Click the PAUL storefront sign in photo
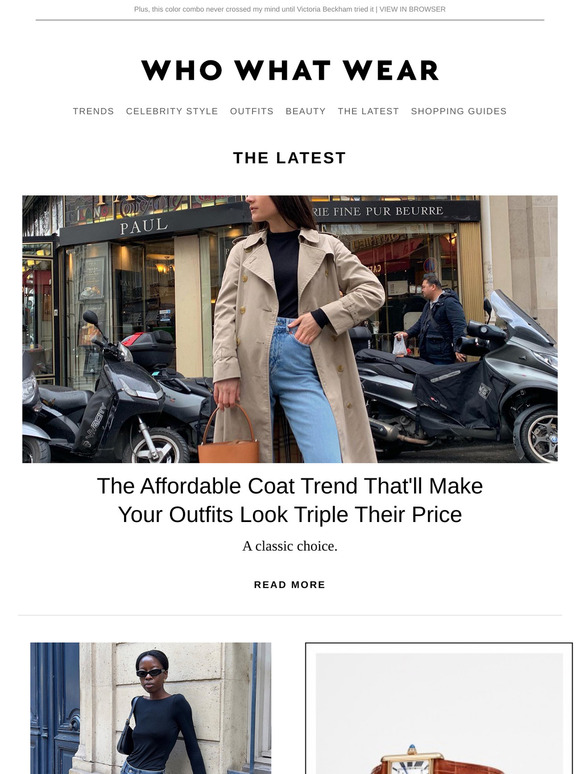Screen dimensions: 580x774 (144, 226)
